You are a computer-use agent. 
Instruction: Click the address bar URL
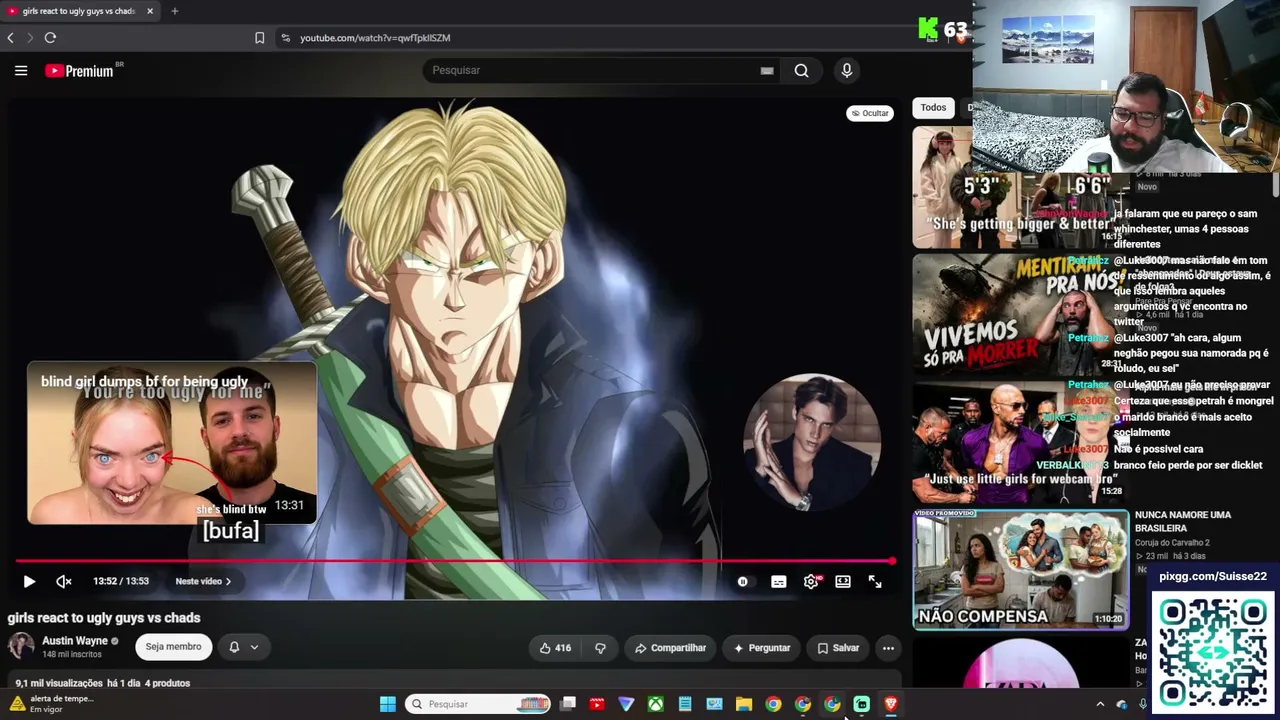point(375,38)
